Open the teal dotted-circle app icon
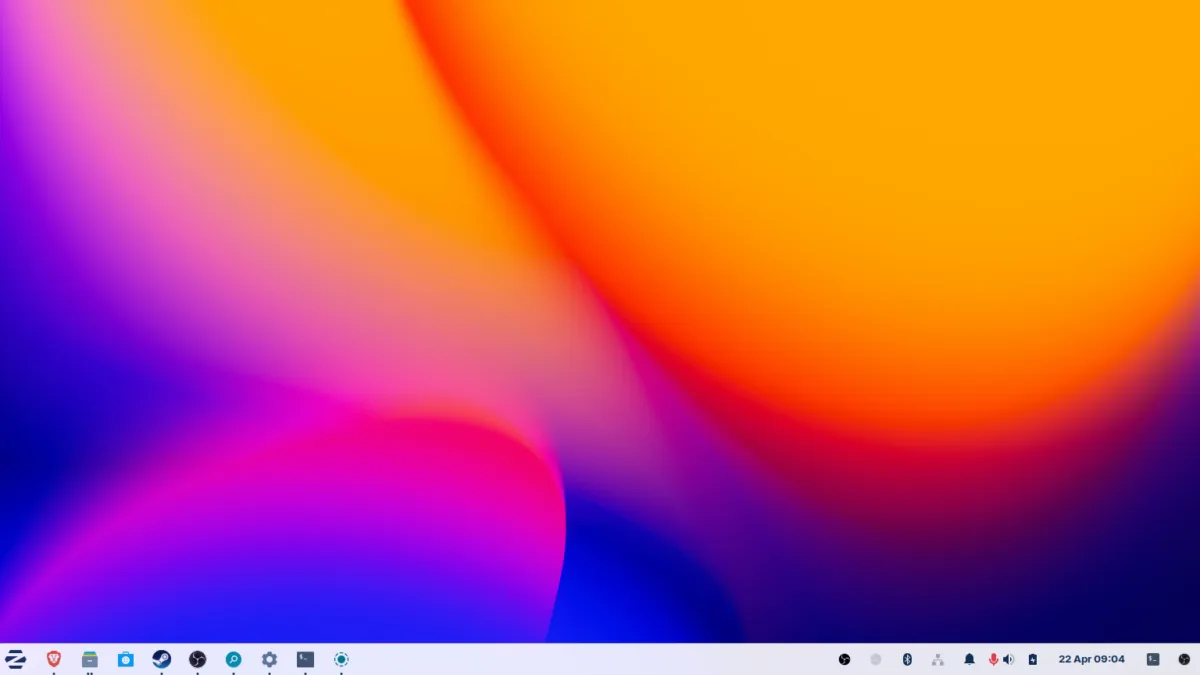The height and width of the screenshot is (675, 1200). (x=341, y=659)
